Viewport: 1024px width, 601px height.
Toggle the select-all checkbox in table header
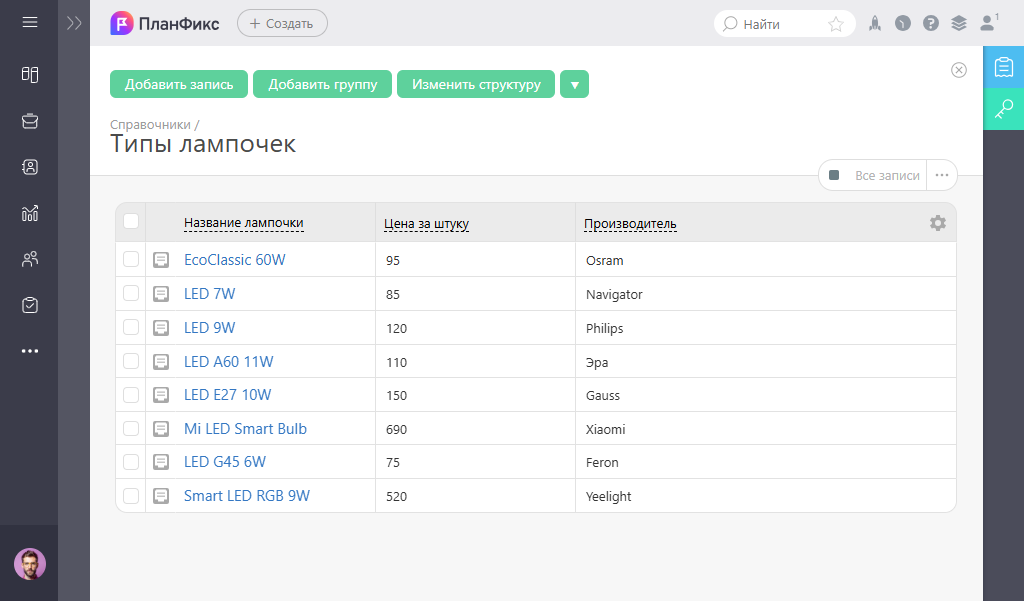click(x=131, y=222)
